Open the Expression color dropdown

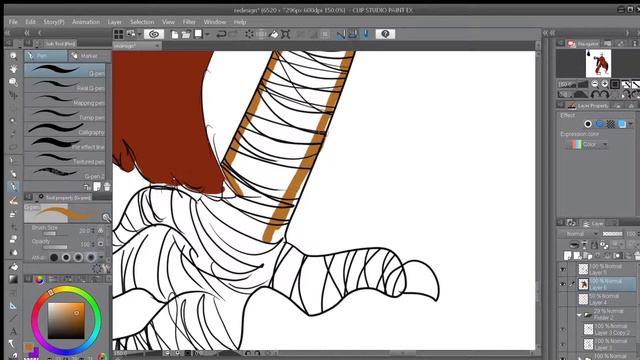pyautogui.click(x=587, y=144)
